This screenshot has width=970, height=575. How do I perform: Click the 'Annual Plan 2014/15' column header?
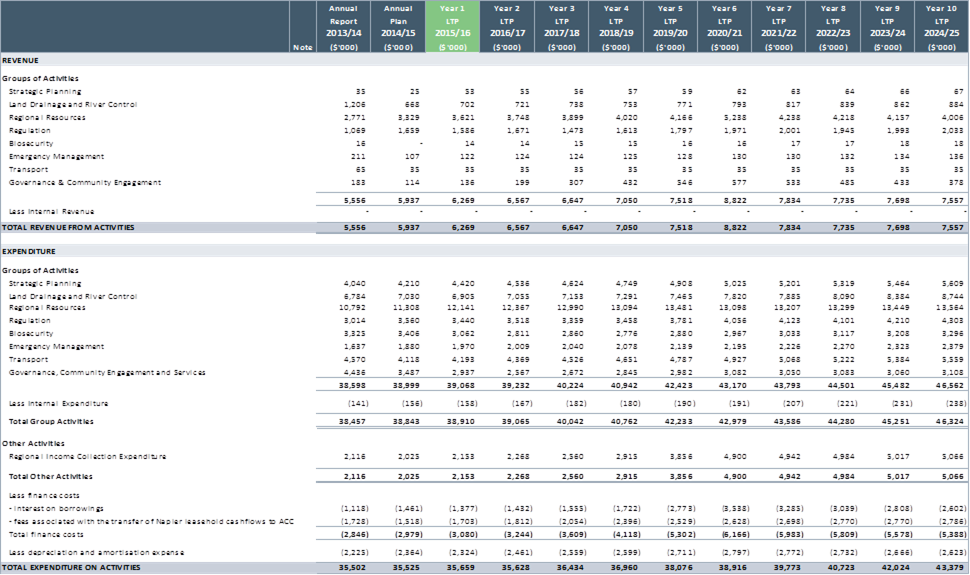(398, 27)
